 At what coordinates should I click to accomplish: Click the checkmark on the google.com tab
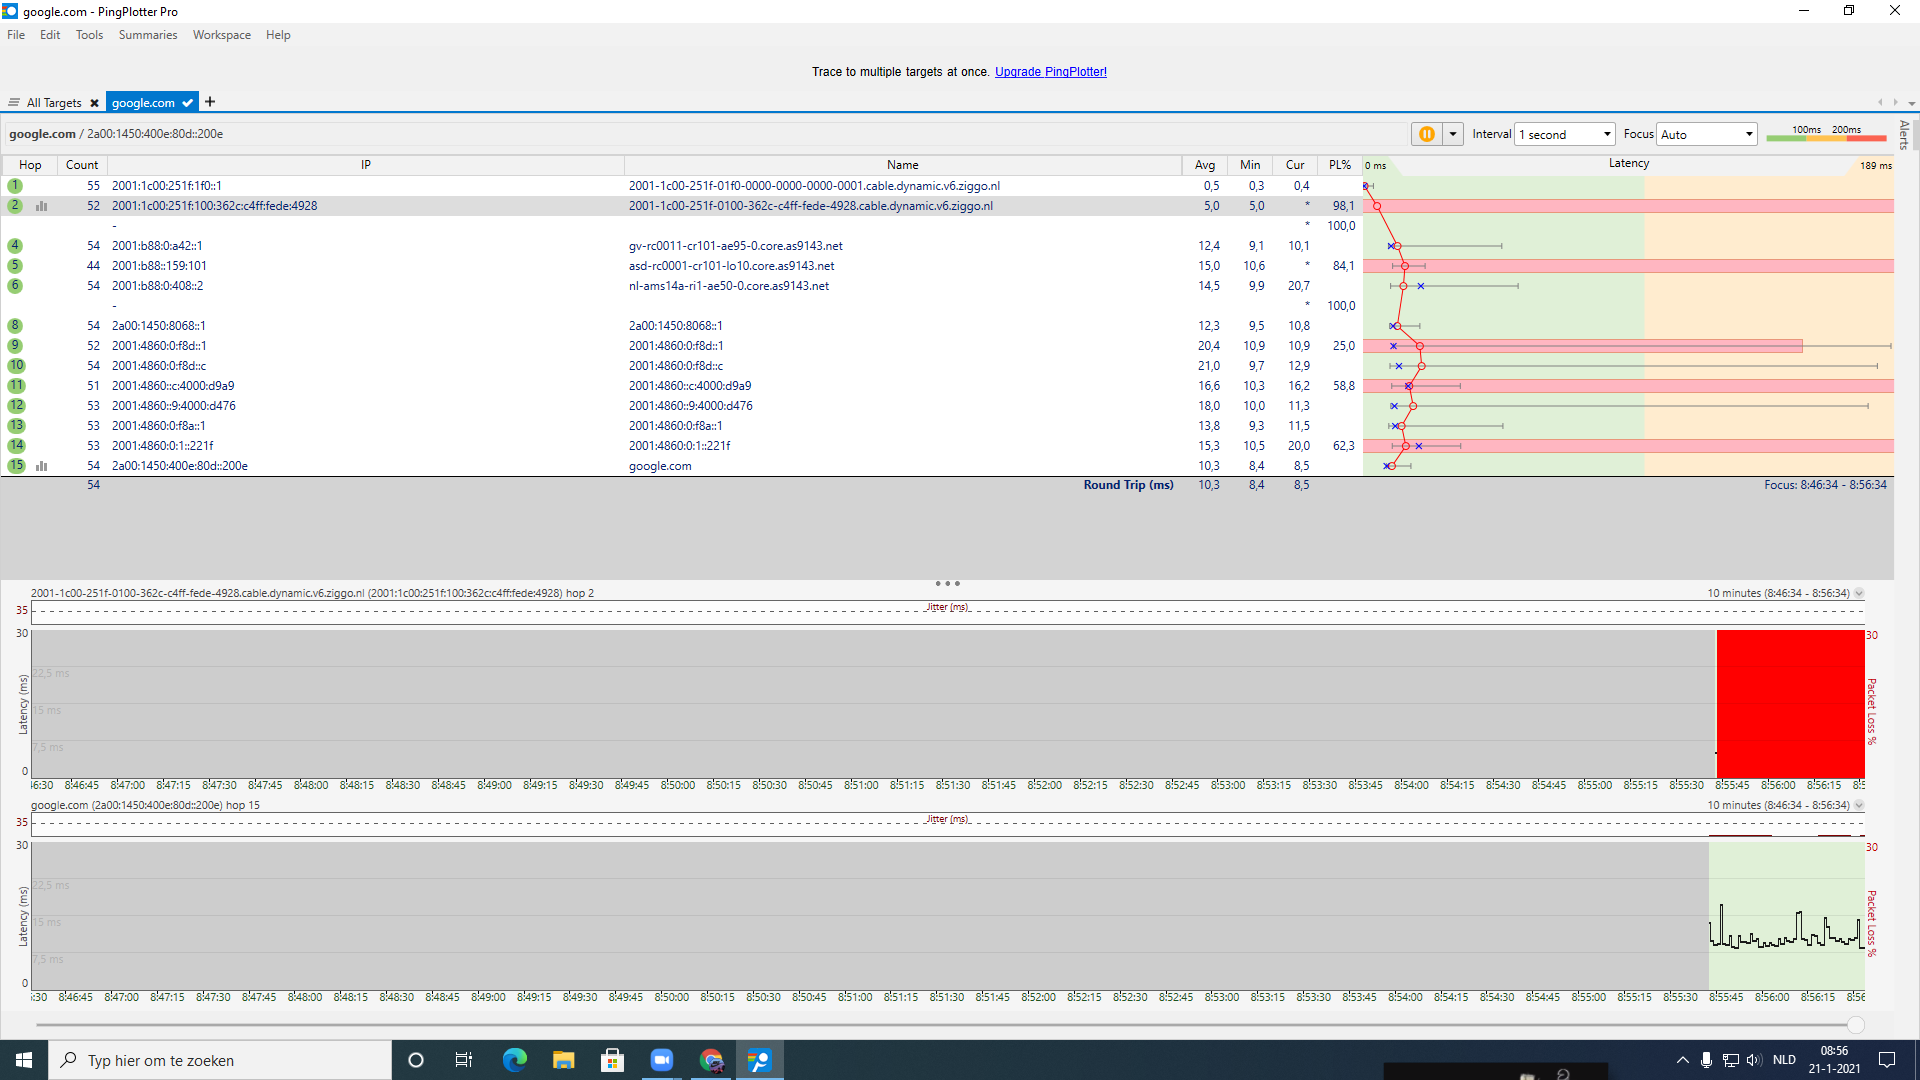187,103
